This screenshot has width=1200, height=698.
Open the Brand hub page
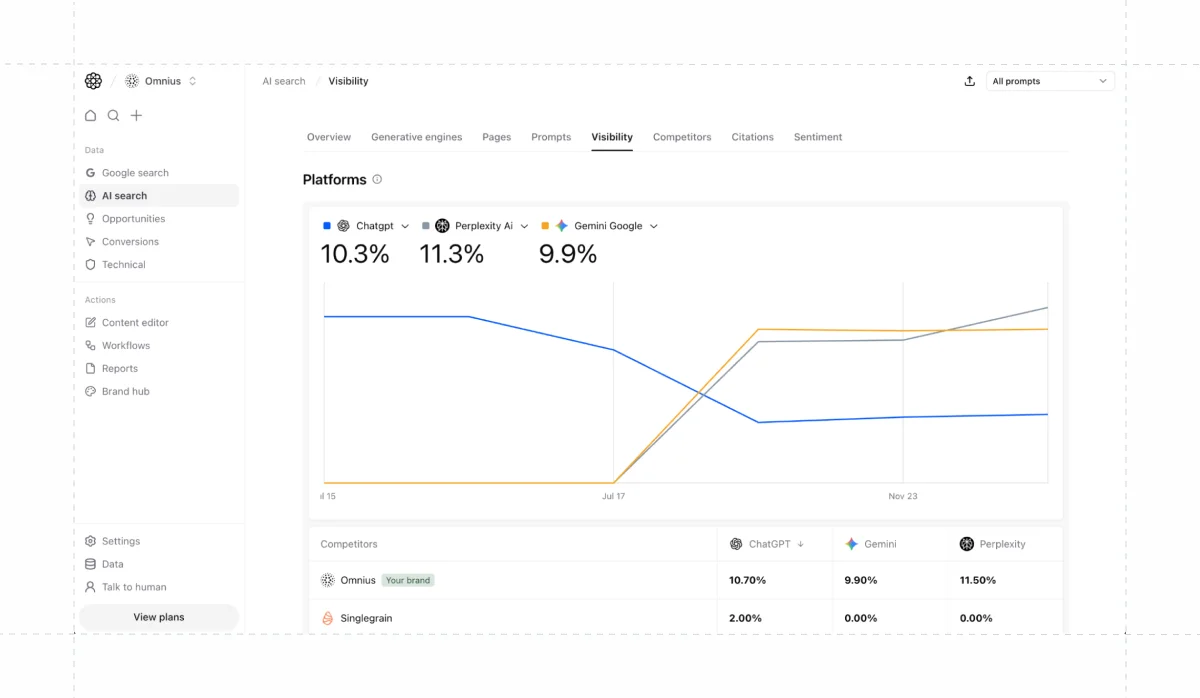coord(125,392)
